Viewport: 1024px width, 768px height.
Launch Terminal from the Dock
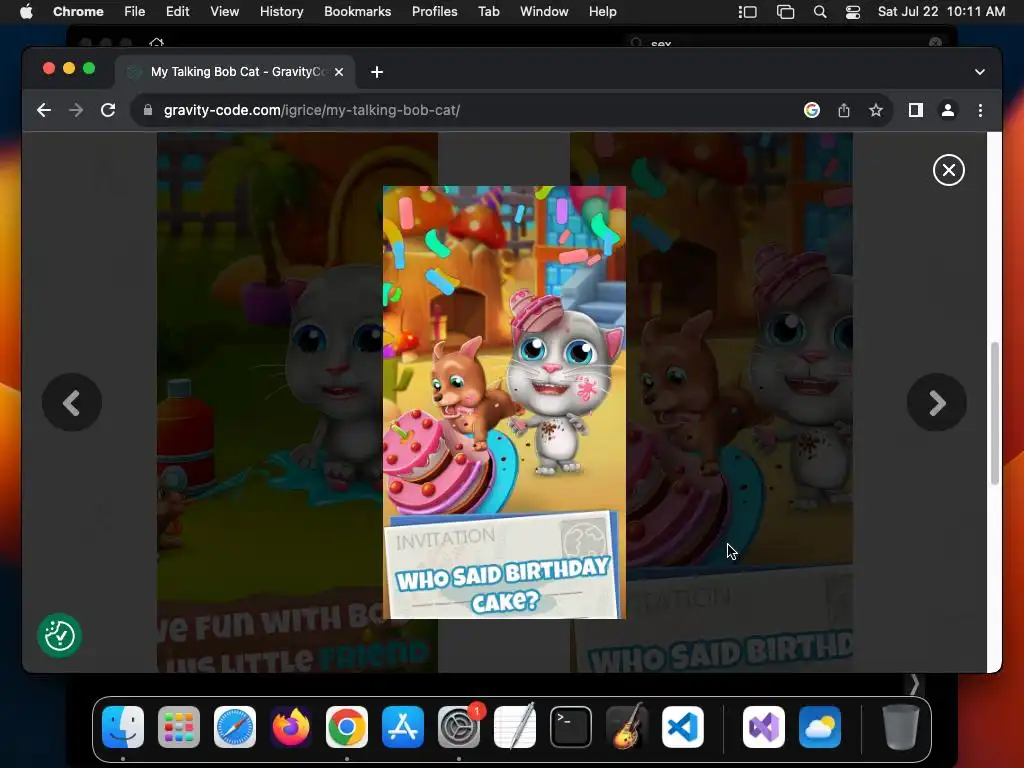[x=571, y=727]
